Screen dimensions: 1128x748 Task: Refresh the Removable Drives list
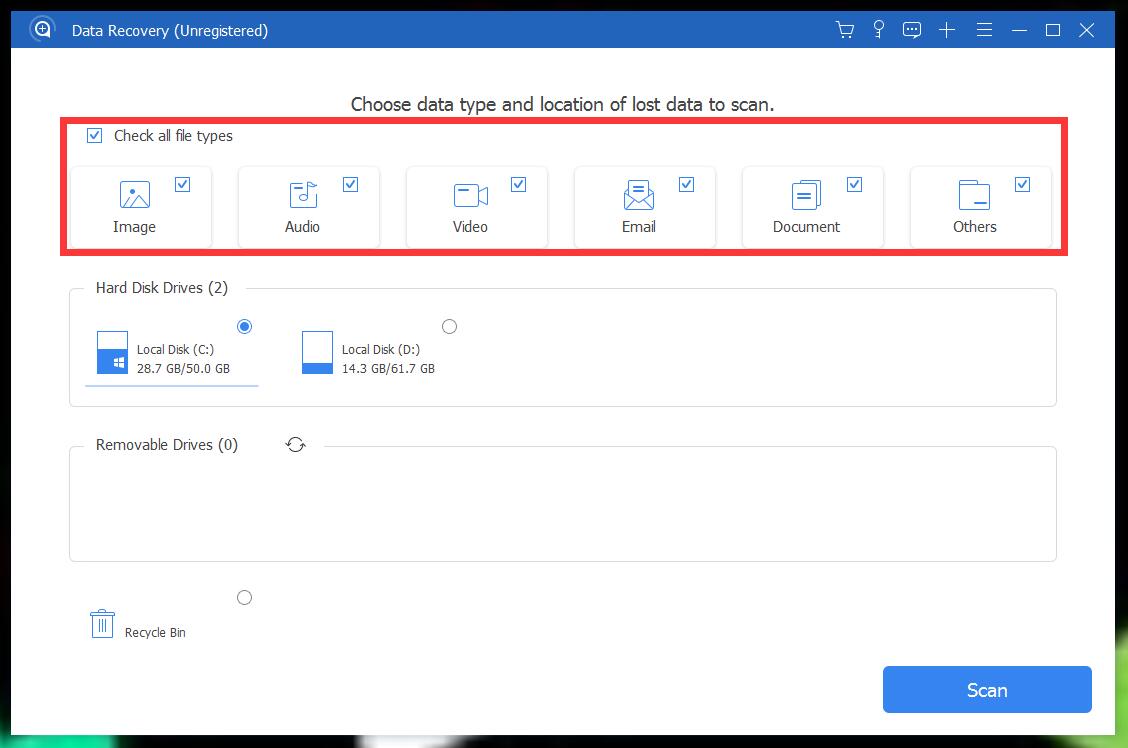click(296, 444)
